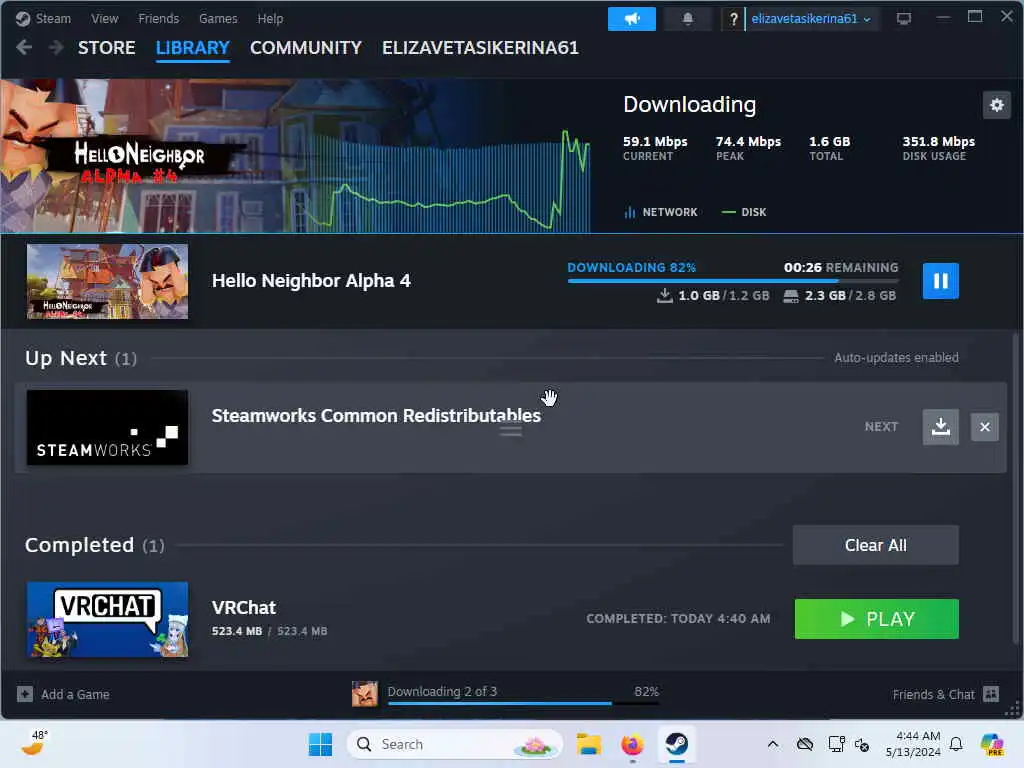Open the View menu
Viewport: 1024px width, 768px height.
coord(104,18)
